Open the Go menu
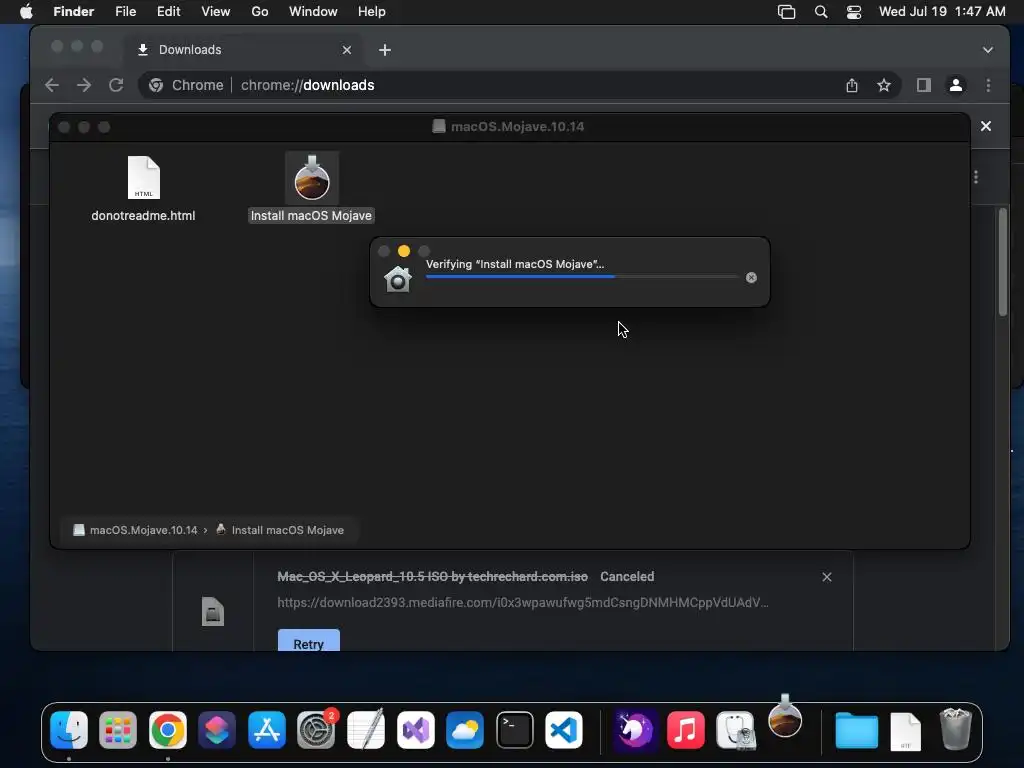The image size is (1024, 768). tap(260, 12)
